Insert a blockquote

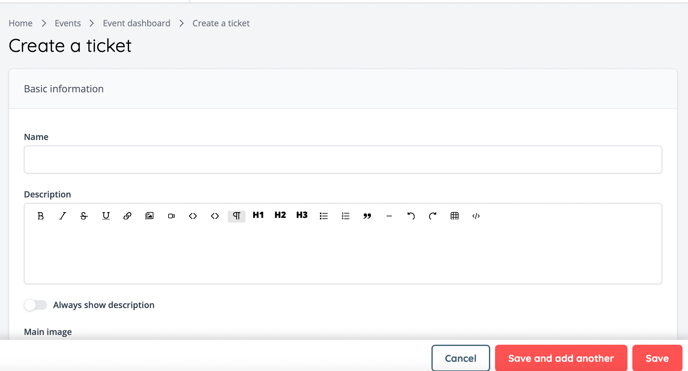(367, 216)
